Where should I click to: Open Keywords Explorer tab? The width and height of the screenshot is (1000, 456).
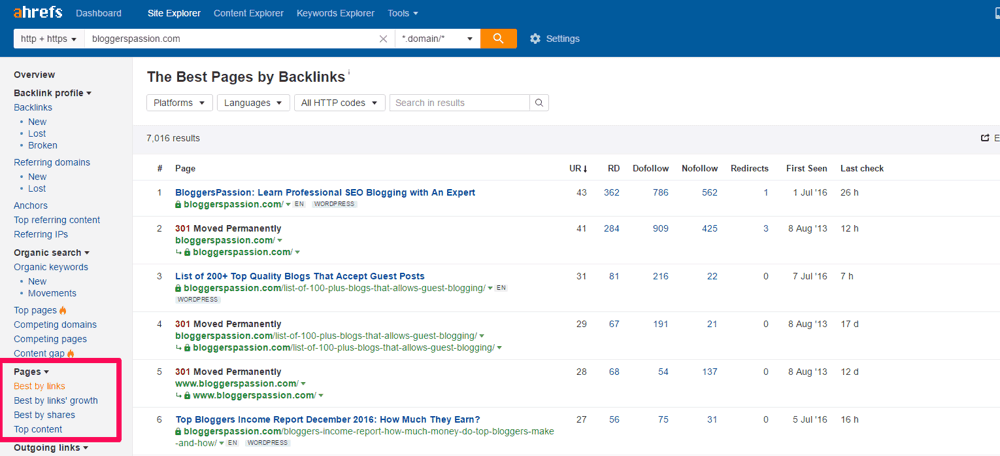(335, 13)
